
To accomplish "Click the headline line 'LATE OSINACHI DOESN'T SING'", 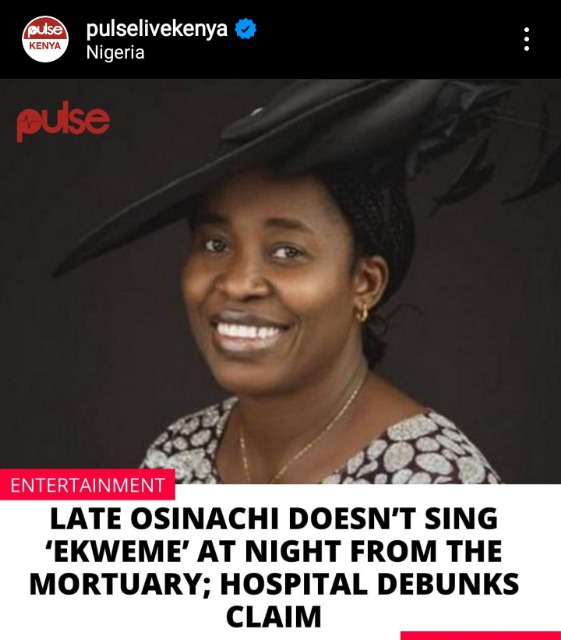I will pyautogui.click(x=274, y=519).
